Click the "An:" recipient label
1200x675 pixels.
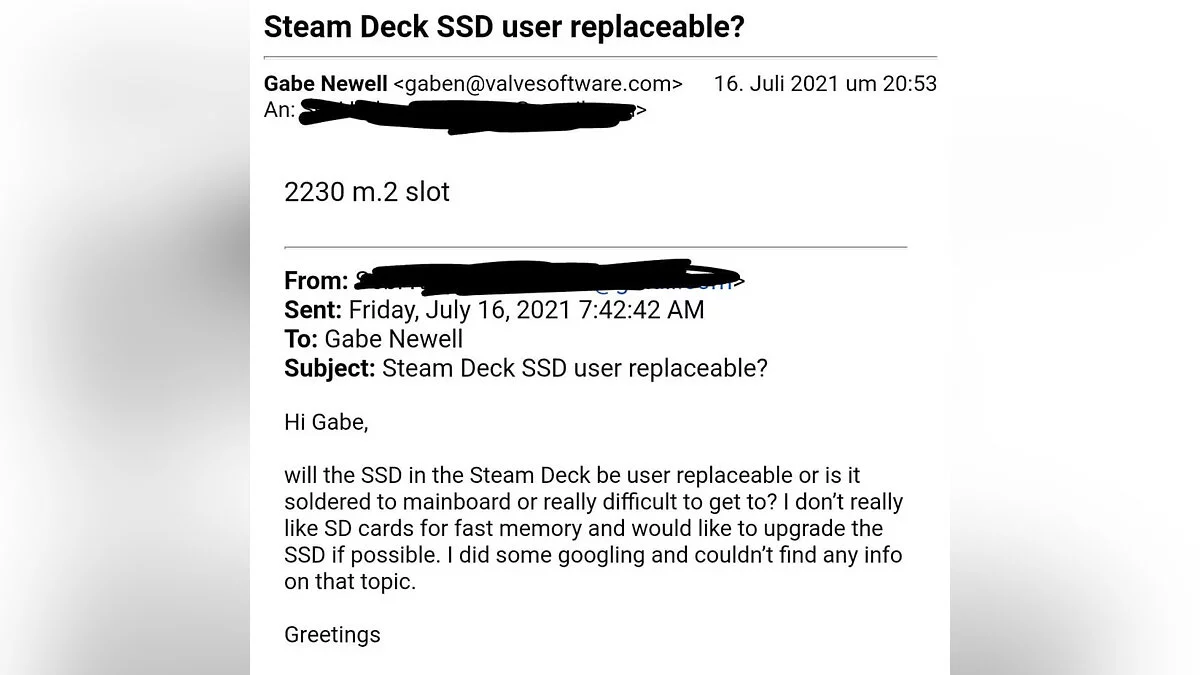pyautogui.click(x=279, y=110)
